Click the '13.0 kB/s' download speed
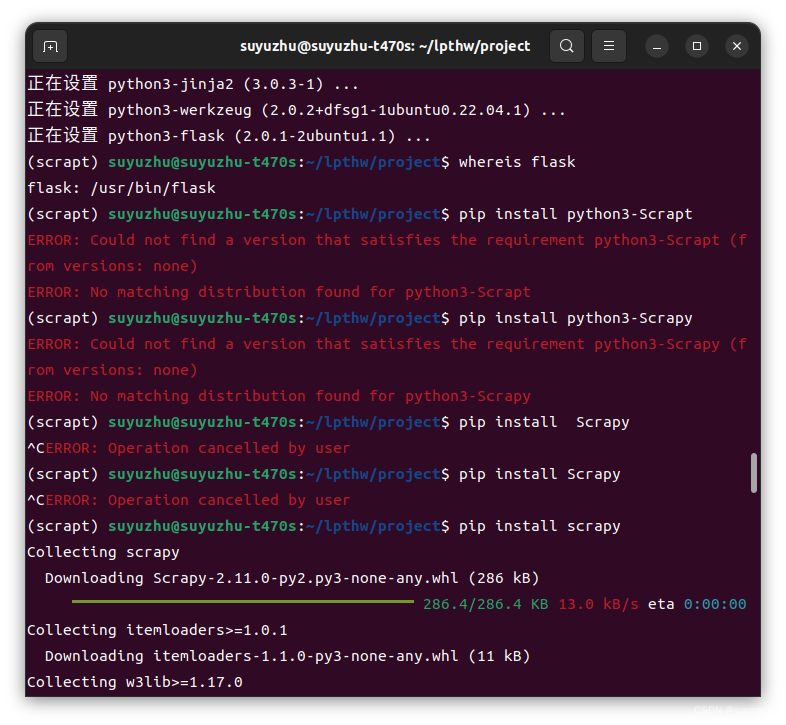The width and height of the screenshot is (786, 725). [599, 604]
